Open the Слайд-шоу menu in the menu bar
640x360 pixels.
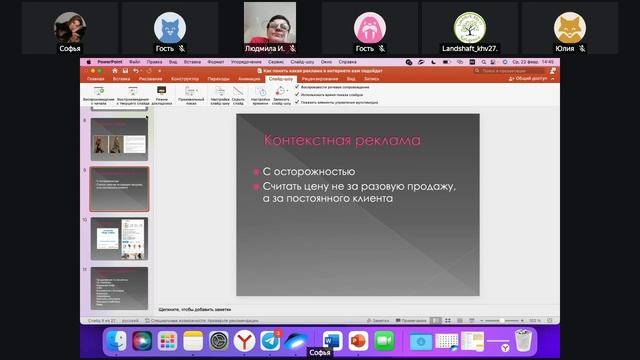302,62
